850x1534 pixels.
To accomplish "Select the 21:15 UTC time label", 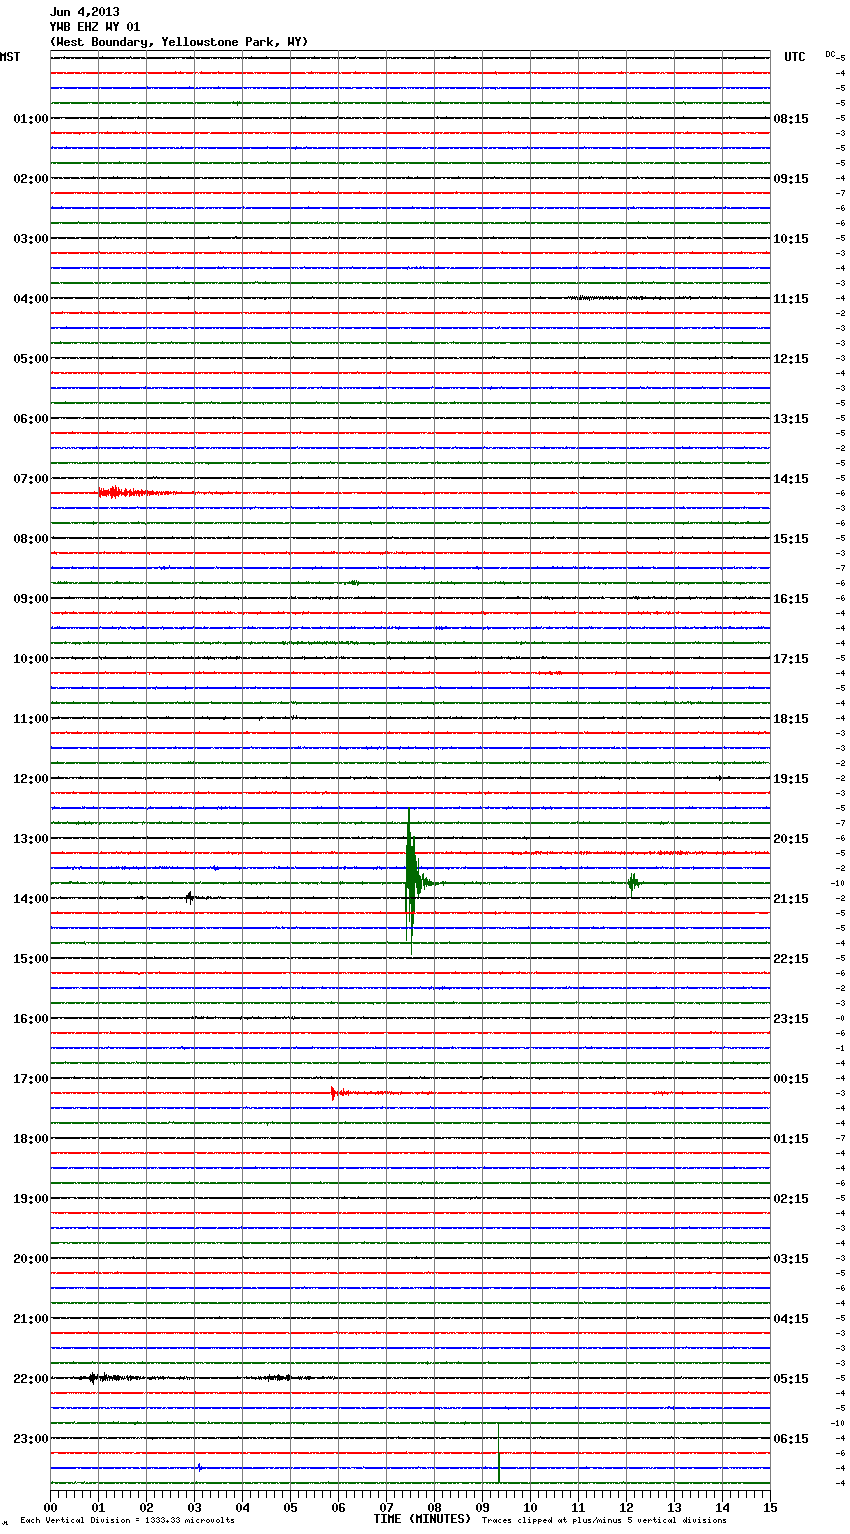I will pyautogui.click(x=791, y=899).
